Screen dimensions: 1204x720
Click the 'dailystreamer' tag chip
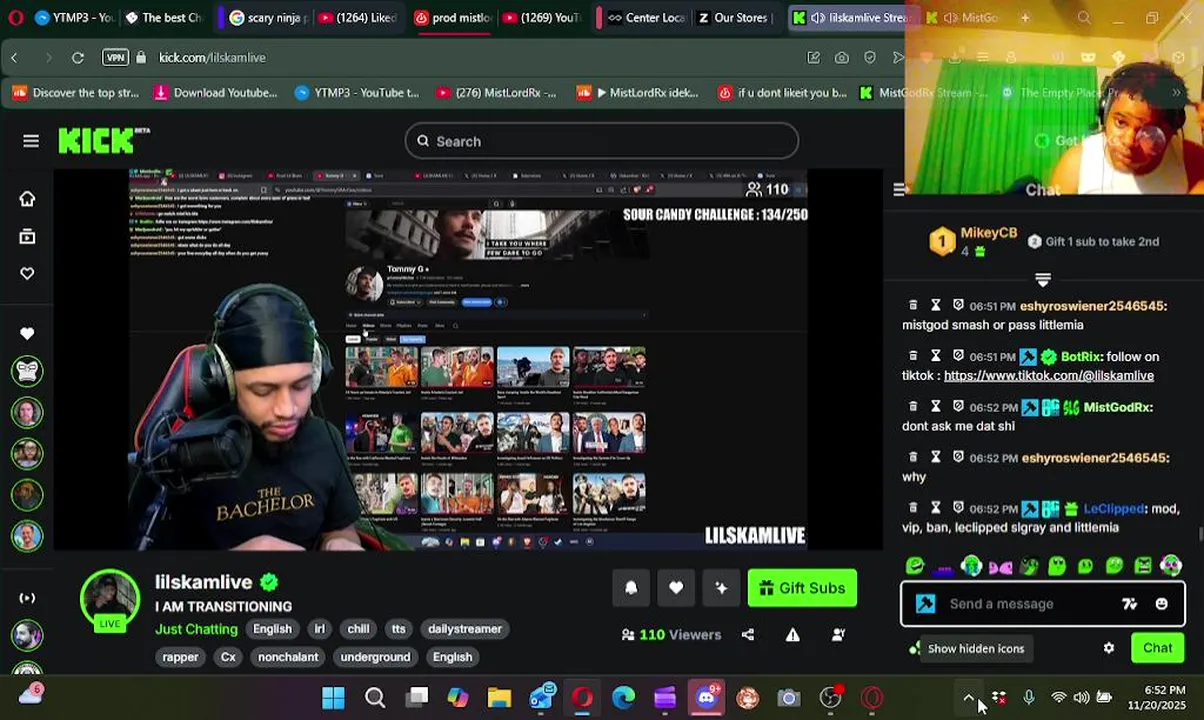(x=465, y=629)
